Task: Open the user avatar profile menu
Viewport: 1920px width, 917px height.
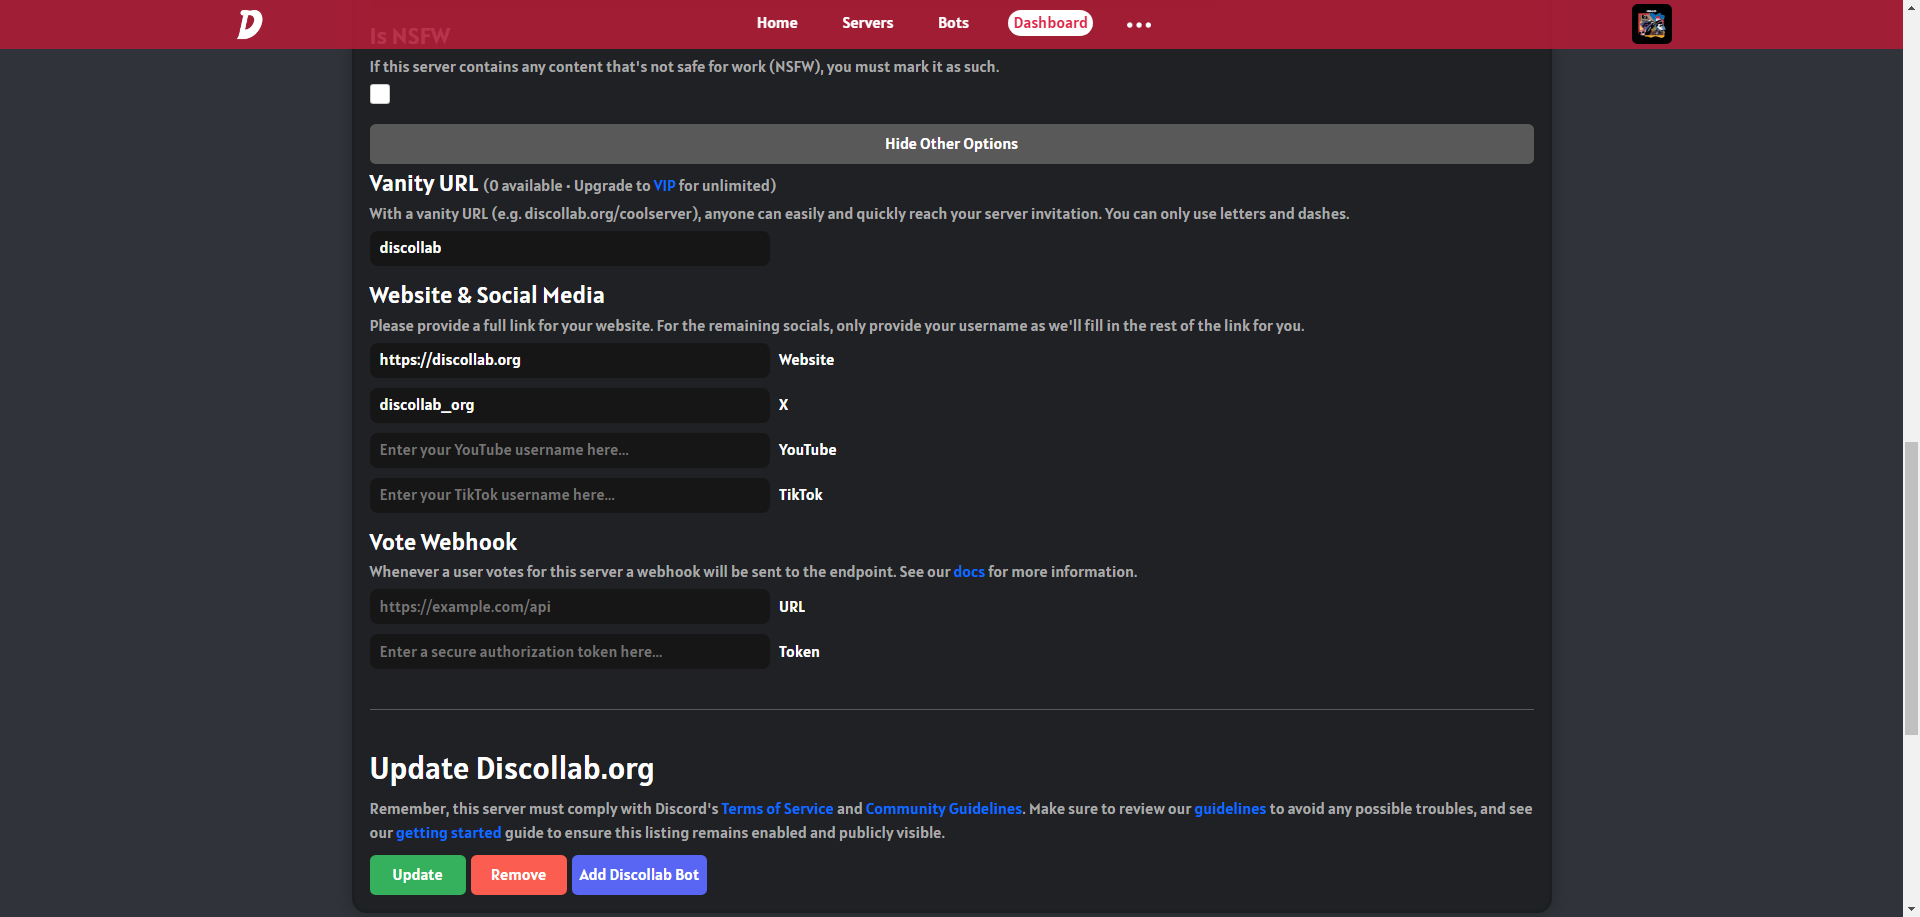Action: [1651, 24]
